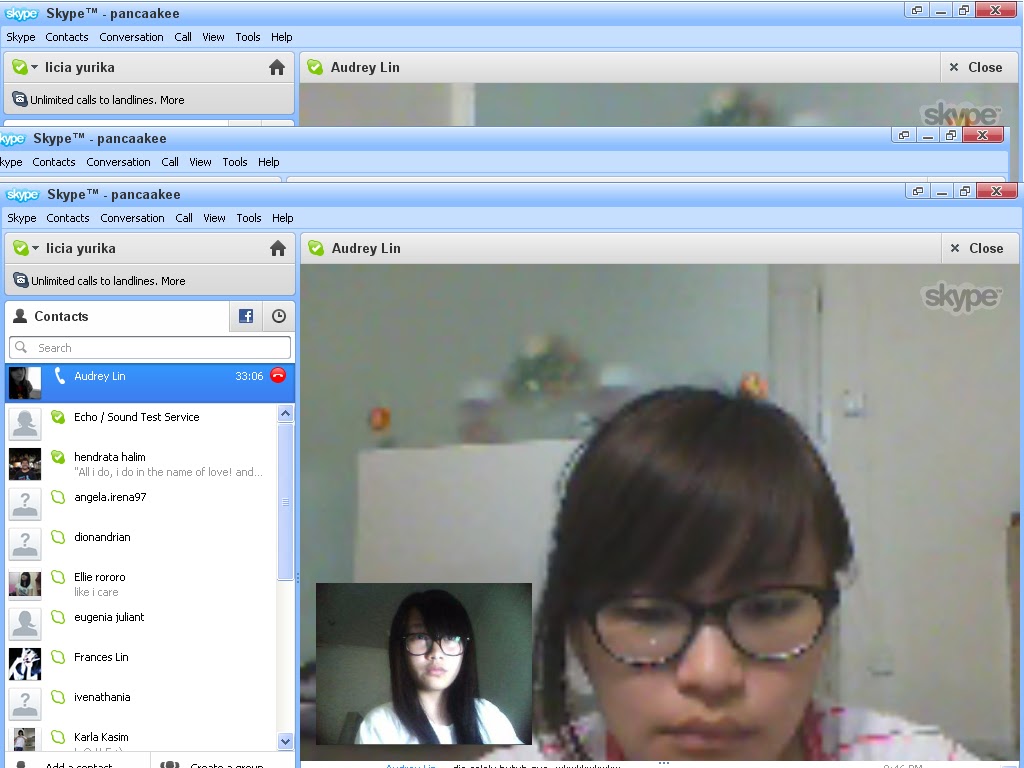Select eugenia juliant contact
The image size is (1024, 768).
[142, 624]
